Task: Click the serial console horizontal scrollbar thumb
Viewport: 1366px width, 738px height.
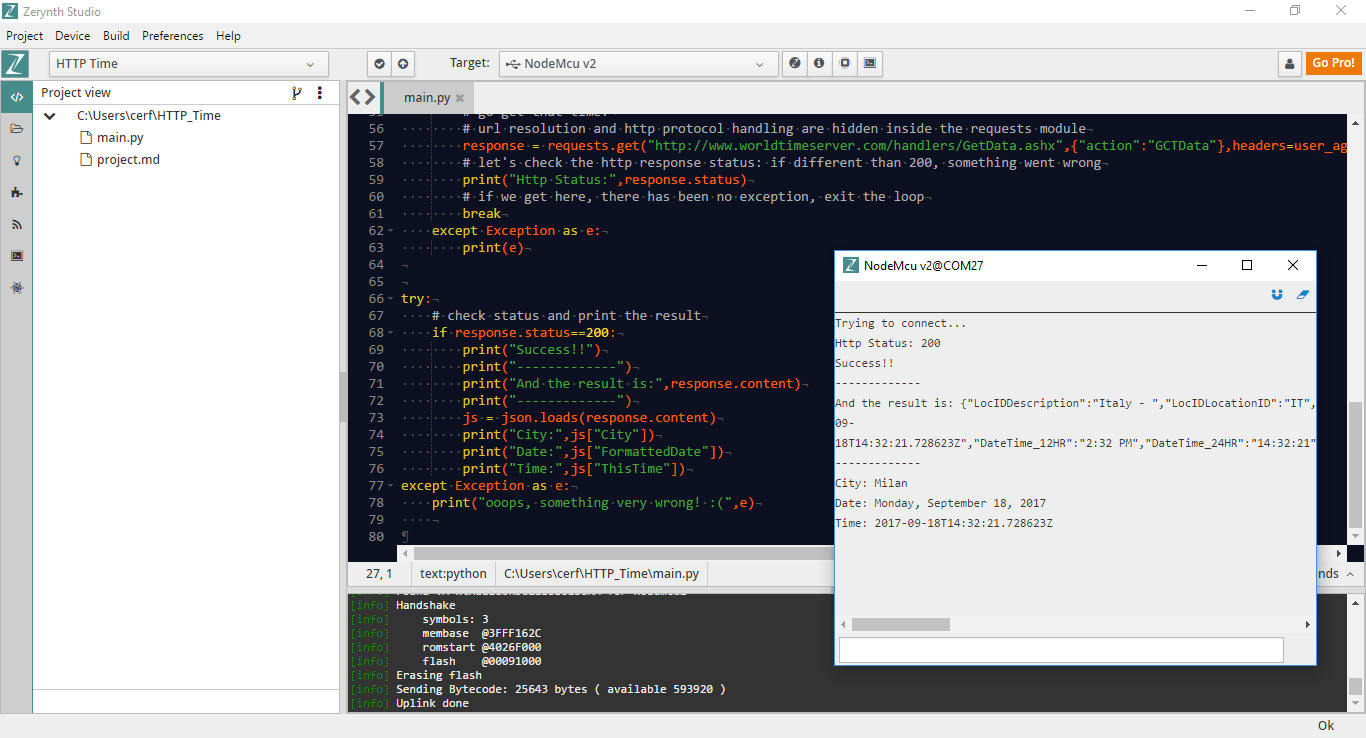Action: coord(900,624)
